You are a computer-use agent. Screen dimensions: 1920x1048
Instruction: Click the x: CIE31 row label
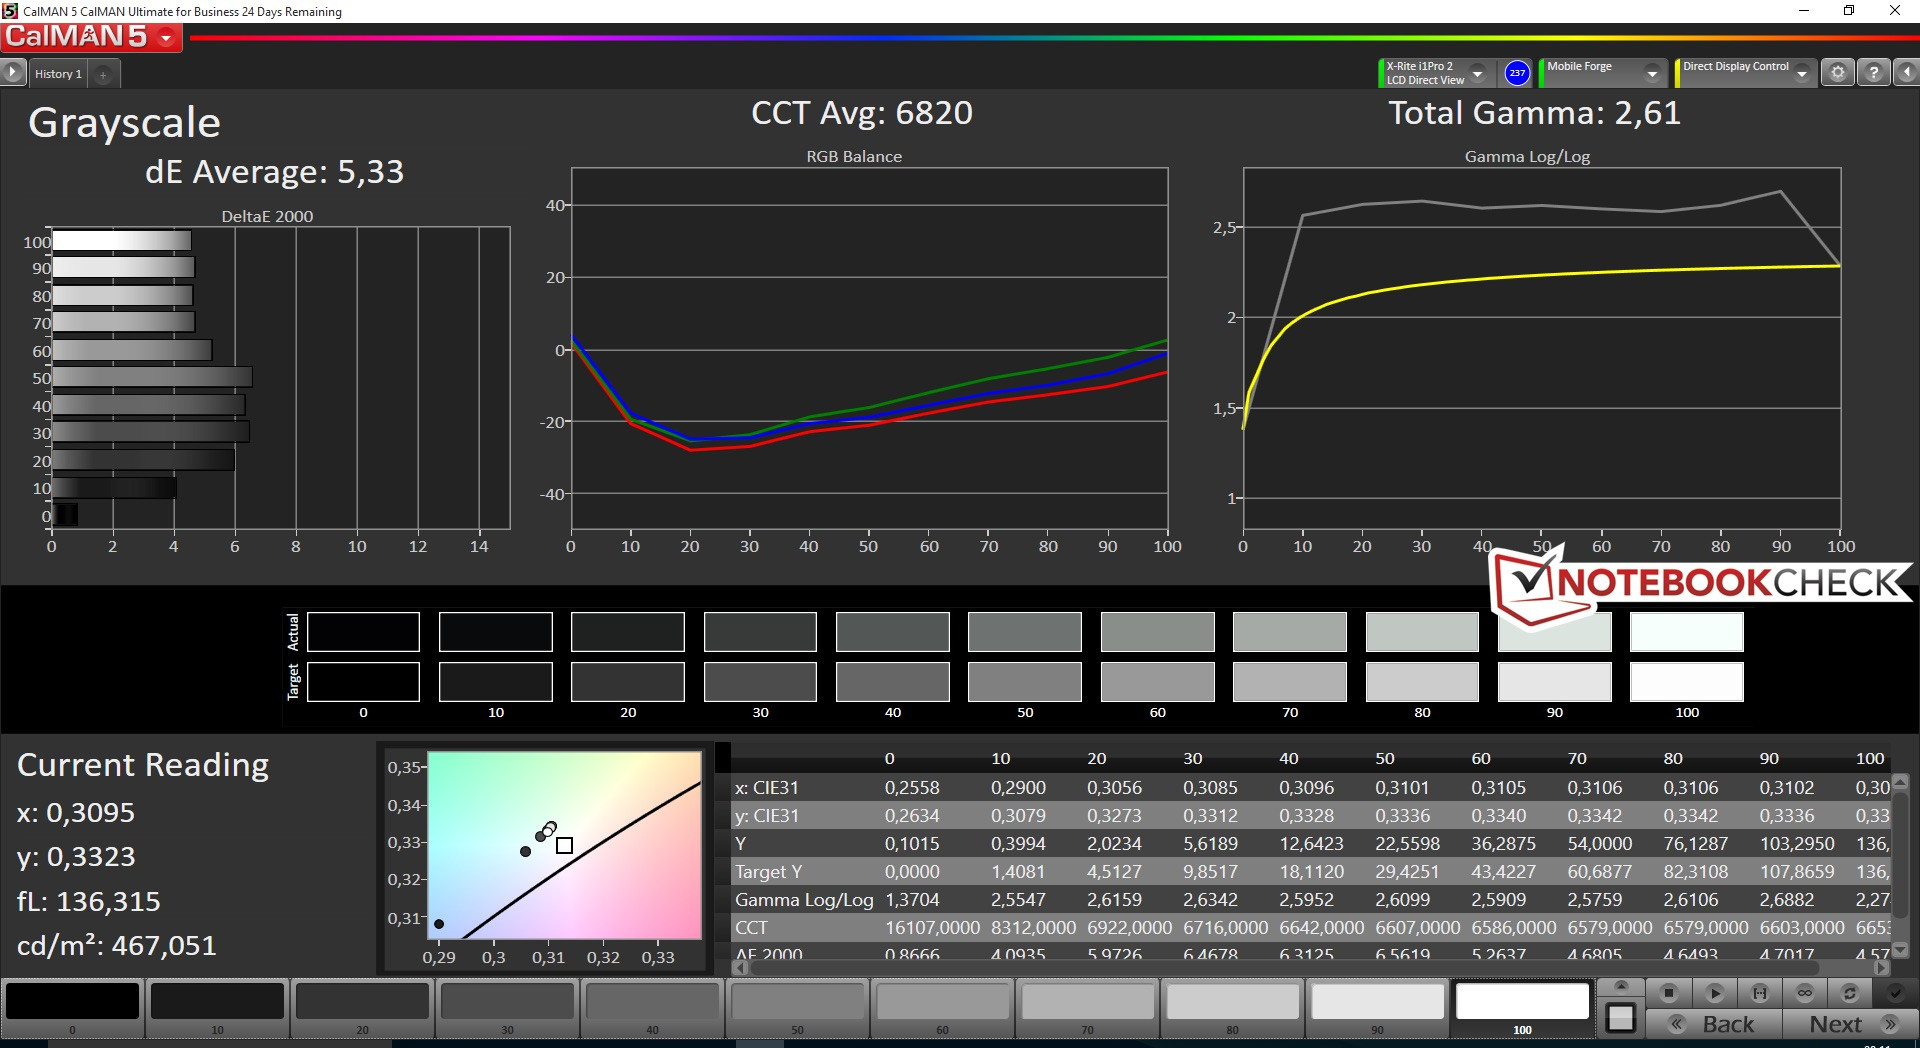click(767, 788)
